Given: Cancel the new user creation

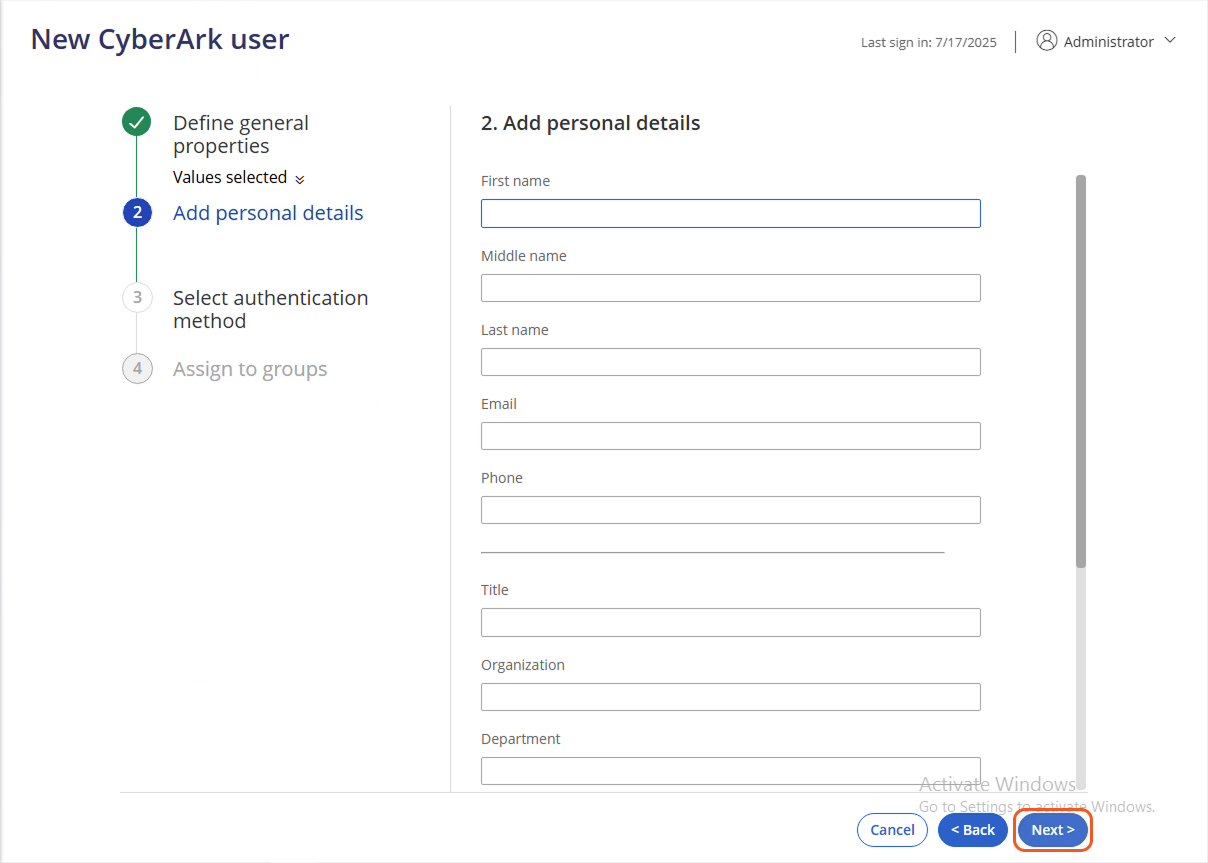Looking at the screenshot, I should coord(892,829).
